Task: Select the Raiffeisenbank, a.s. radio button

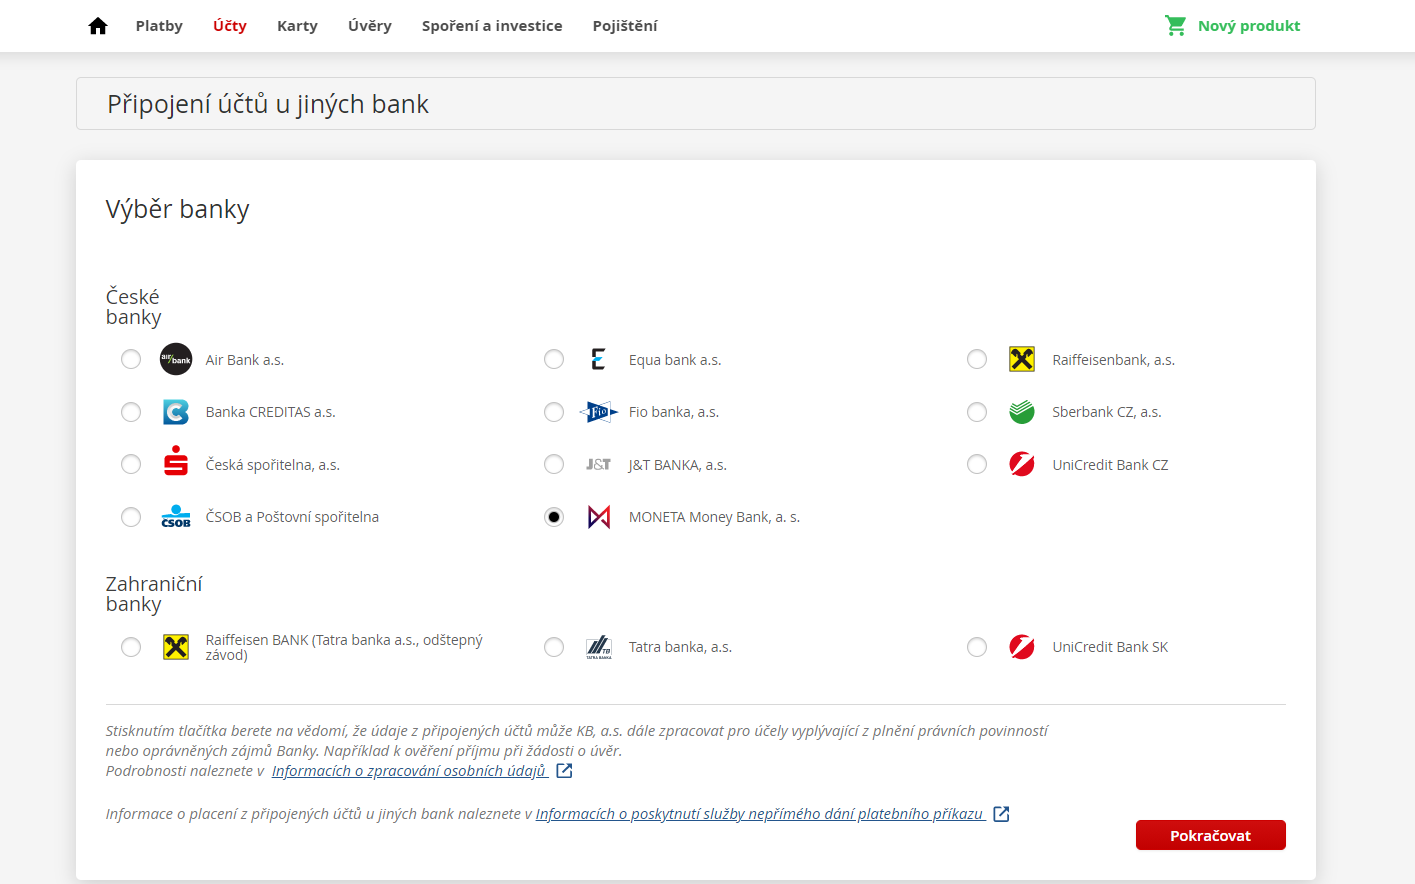Action: (x=977, y=359)
